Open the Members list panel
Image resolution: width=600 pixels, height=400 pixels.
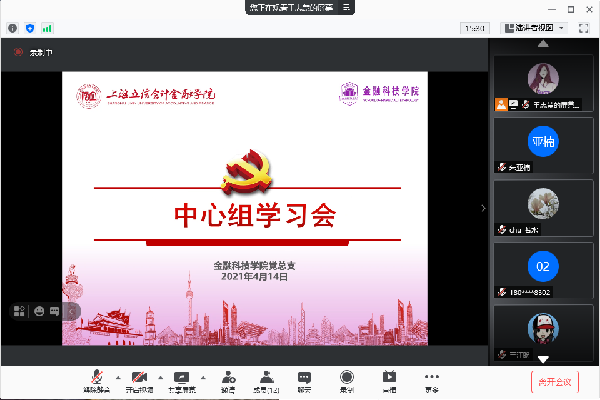[x=266, y=378]
